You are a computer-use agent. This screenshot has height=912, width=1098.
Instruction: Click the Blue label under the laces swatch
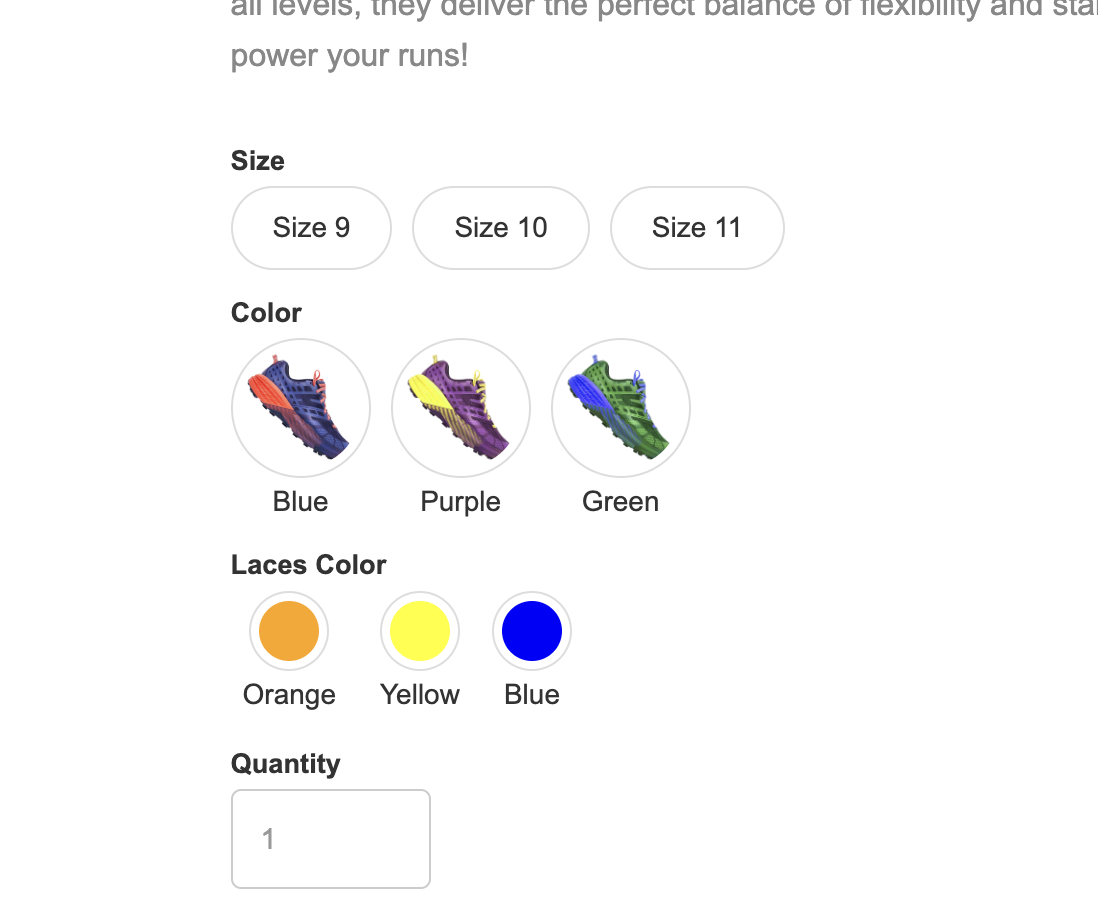point(532,695)
